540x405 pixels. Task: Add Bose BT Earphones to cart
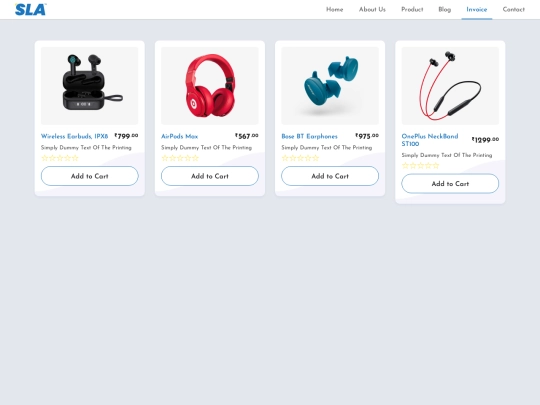click(330, 176)
